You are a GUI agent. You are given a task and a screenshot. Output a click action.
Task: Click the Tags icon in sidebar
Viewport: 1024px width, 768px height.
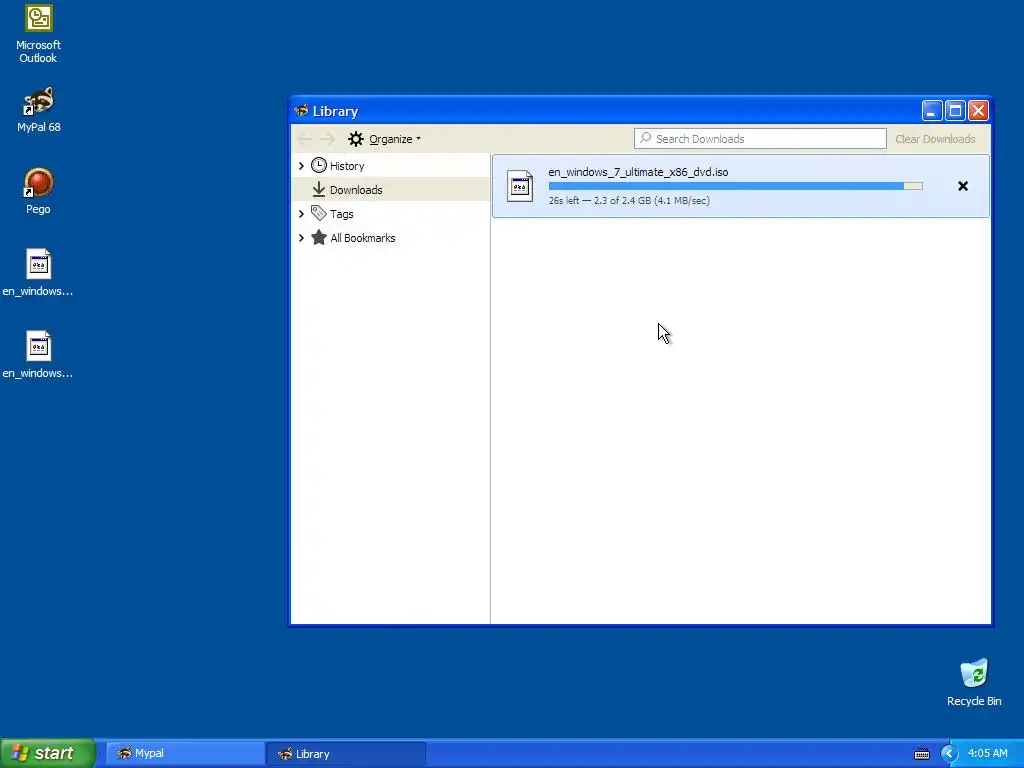(x=319, y=213)
